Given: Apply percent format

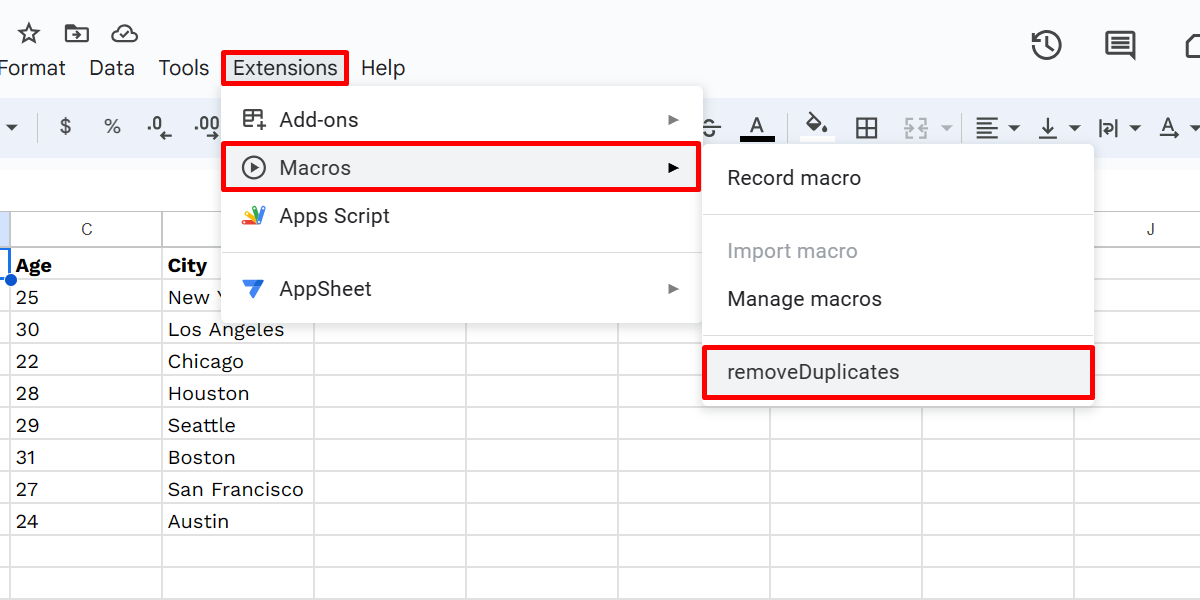Looking at the screenshot, I should [x=112, y=127].
